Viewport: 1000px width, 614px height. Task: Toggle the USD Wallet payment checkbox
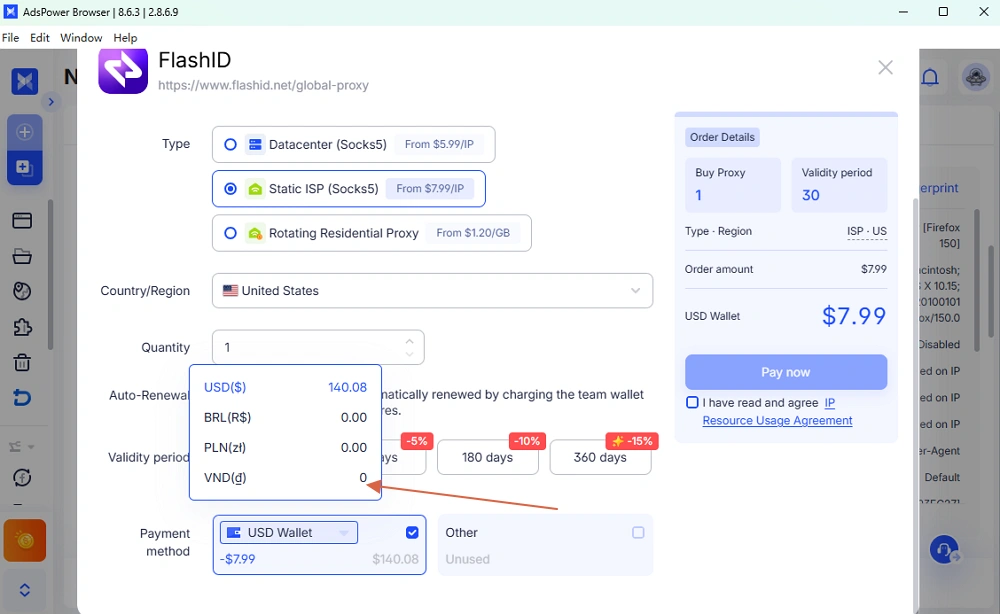412,532
